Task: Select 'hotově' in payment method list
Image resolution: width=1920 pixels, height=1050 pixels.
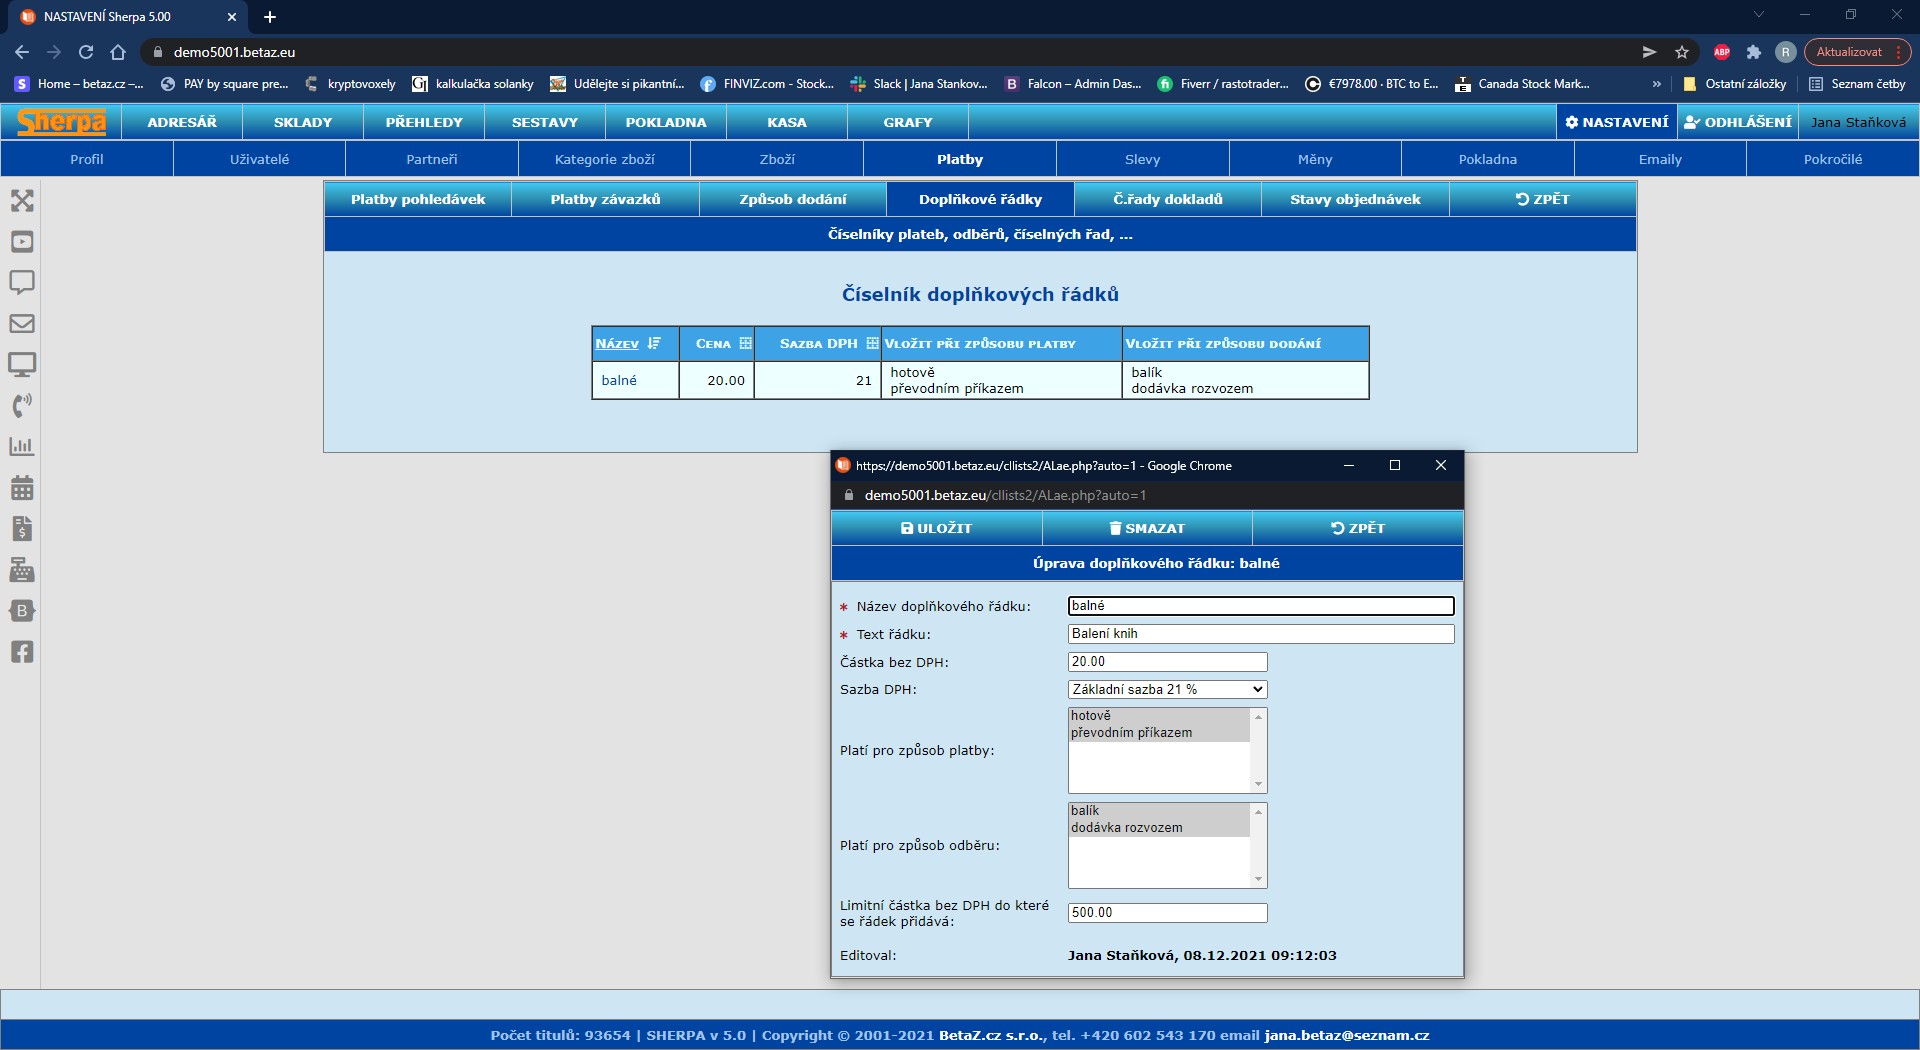Action: click(x=1091, y=716)
